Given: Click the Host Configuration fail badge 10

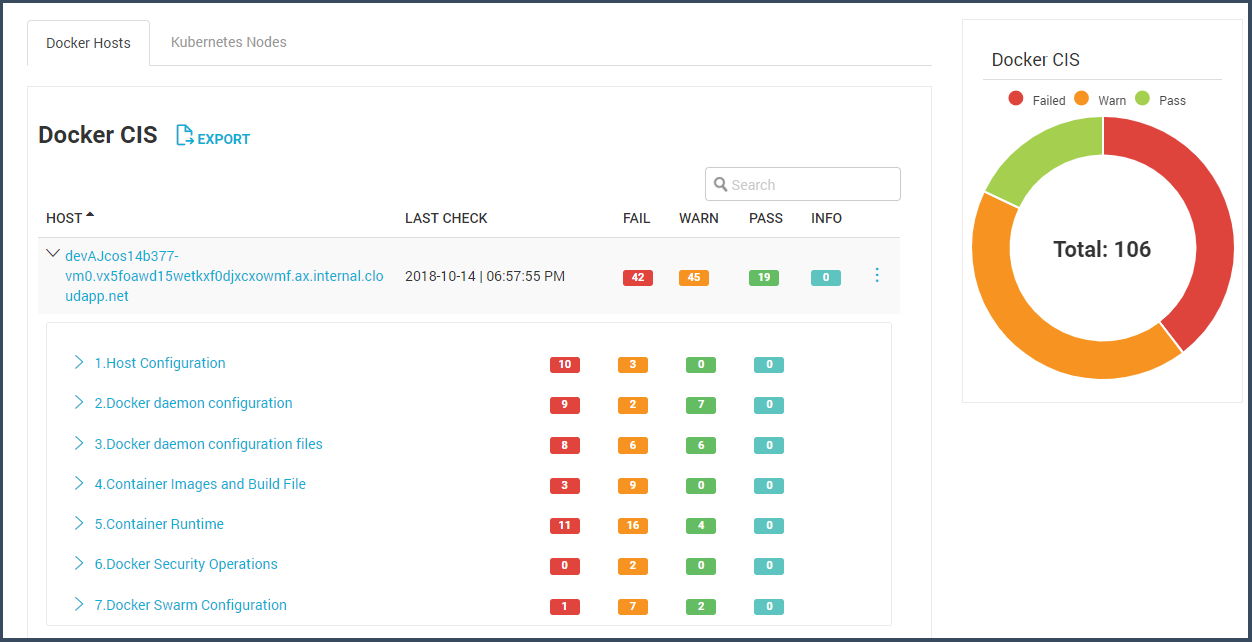Looking at the screenshot, I should click(x=565, y=365).
